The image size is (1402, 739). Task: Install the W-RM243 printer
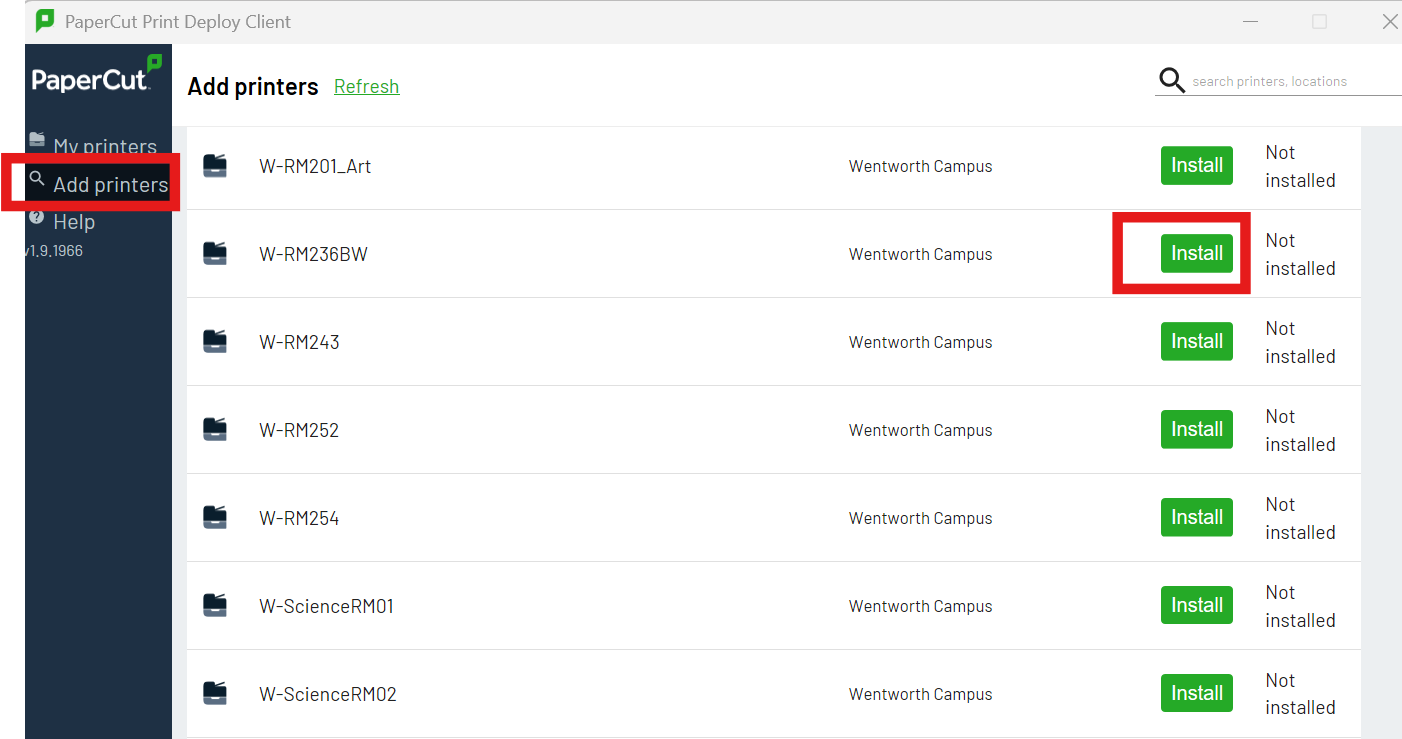coord(1197,342)
